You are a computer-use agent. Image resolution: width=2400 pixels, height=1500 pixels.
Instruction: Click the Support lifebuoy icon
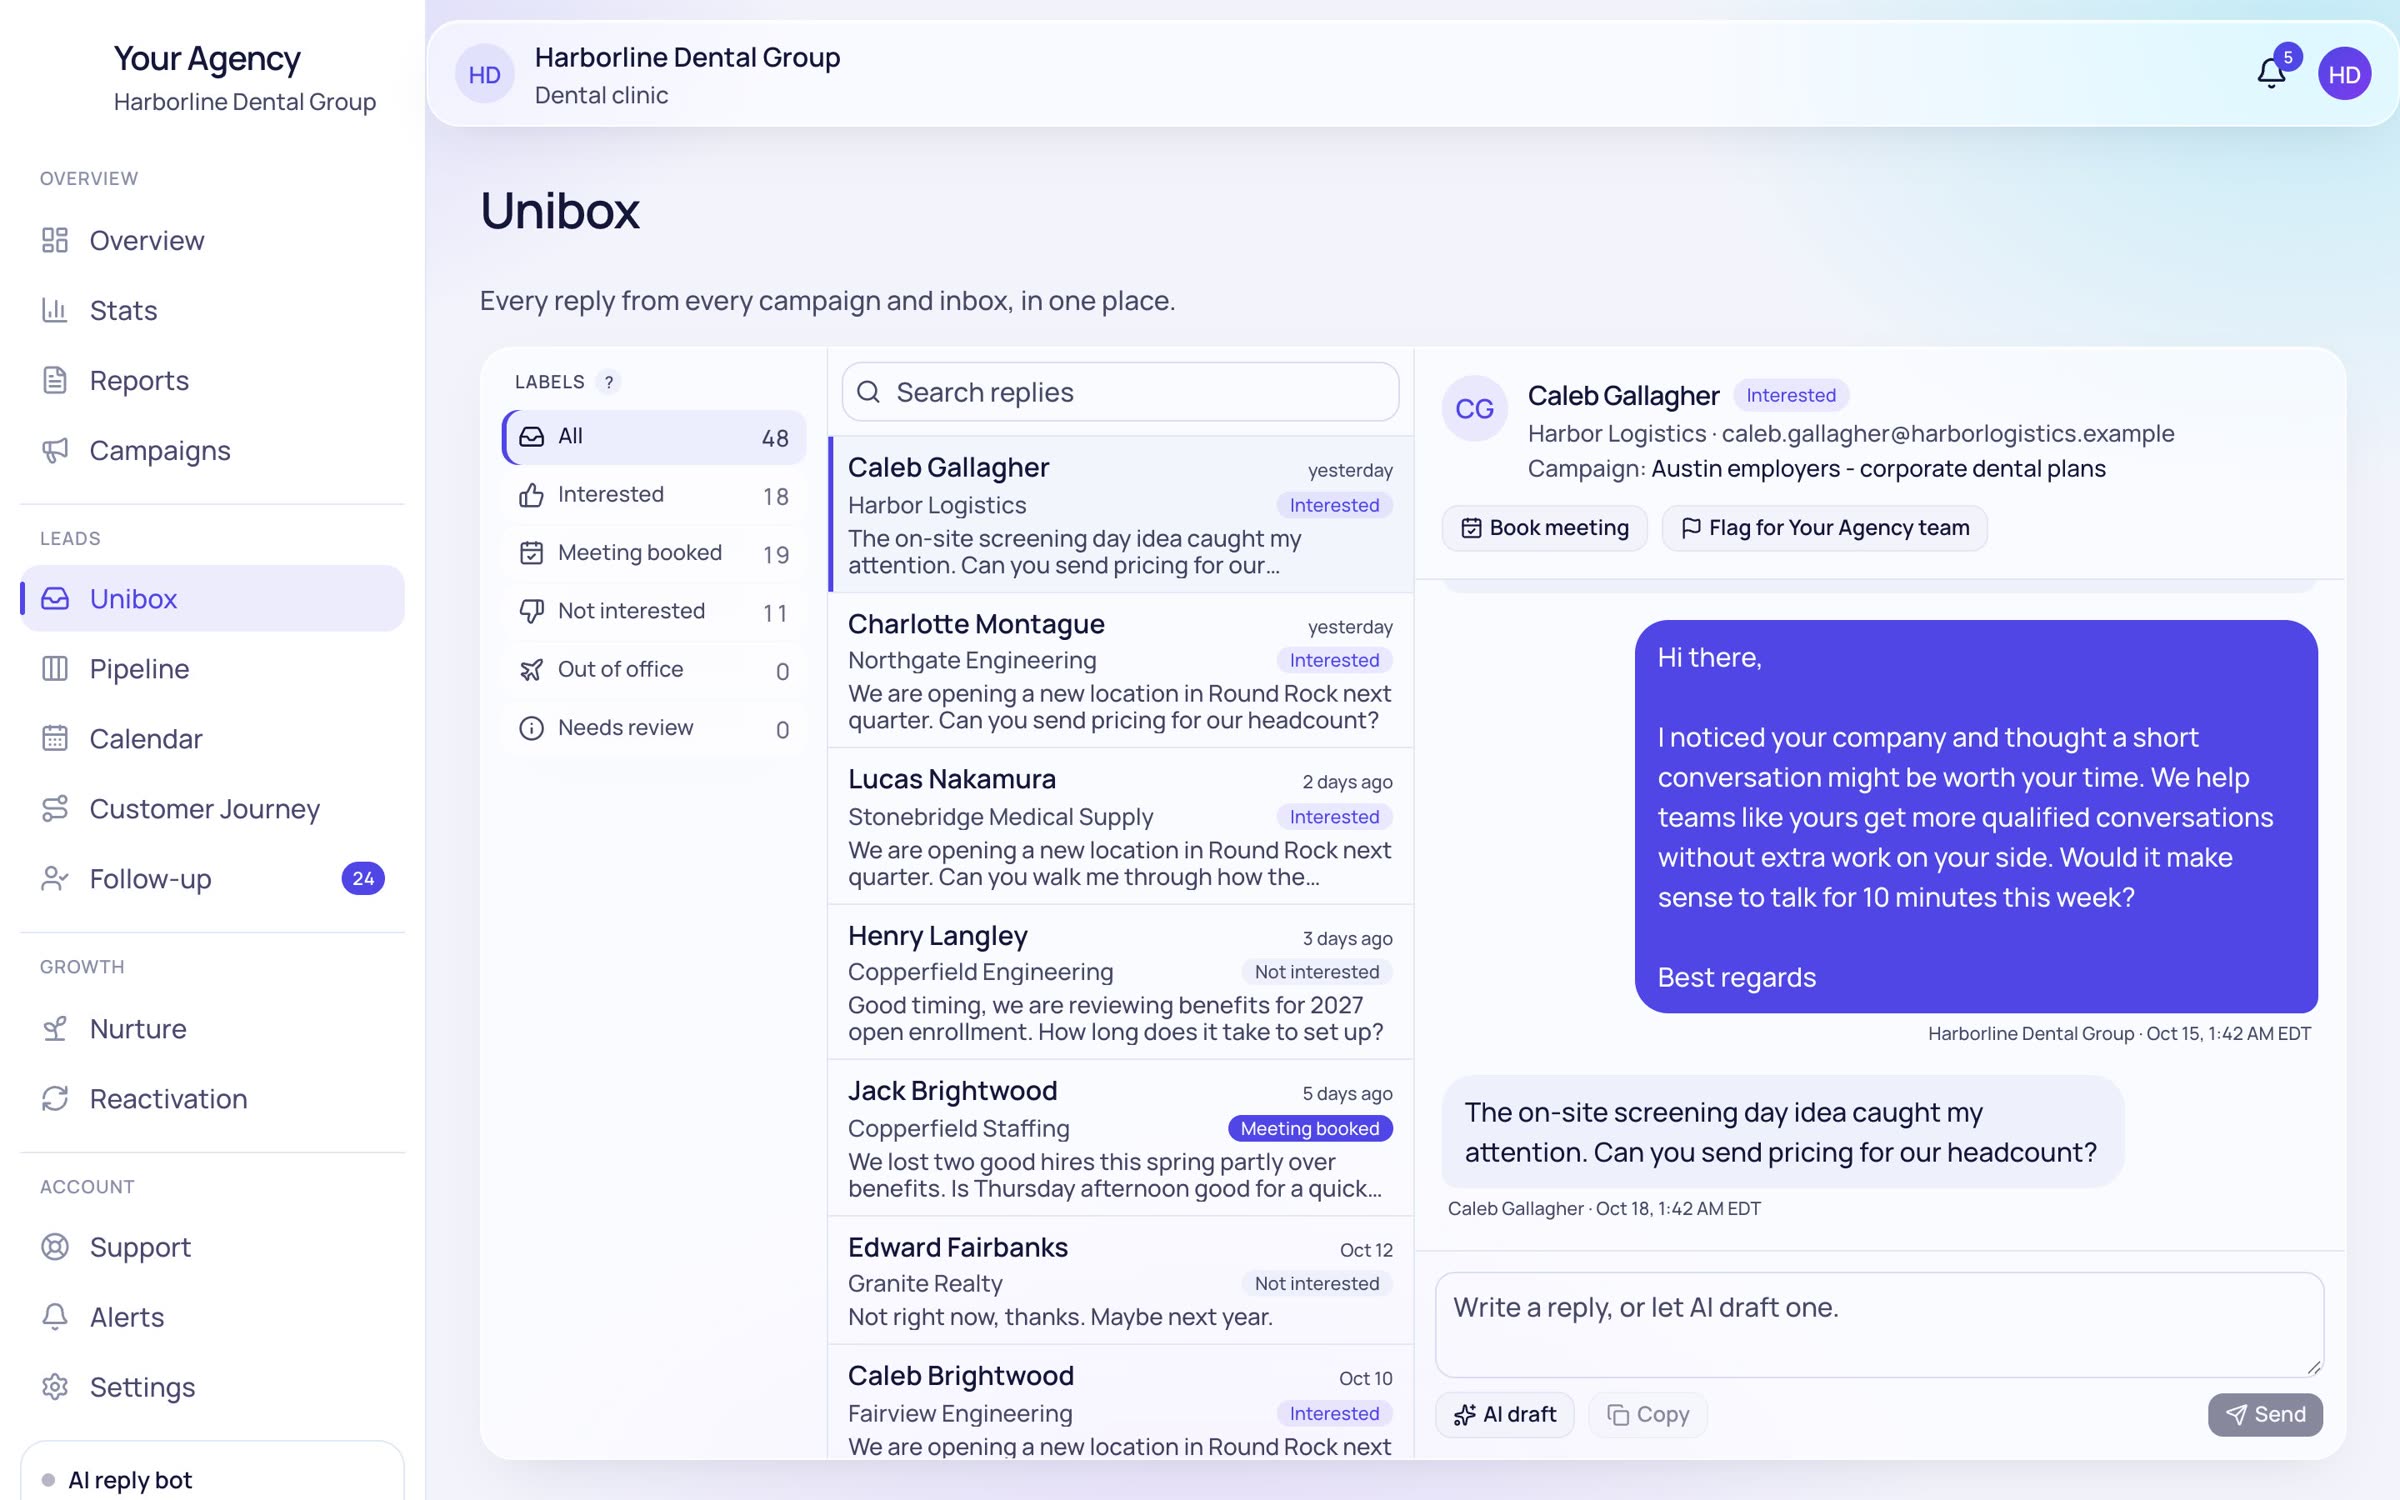(55, 1247)
